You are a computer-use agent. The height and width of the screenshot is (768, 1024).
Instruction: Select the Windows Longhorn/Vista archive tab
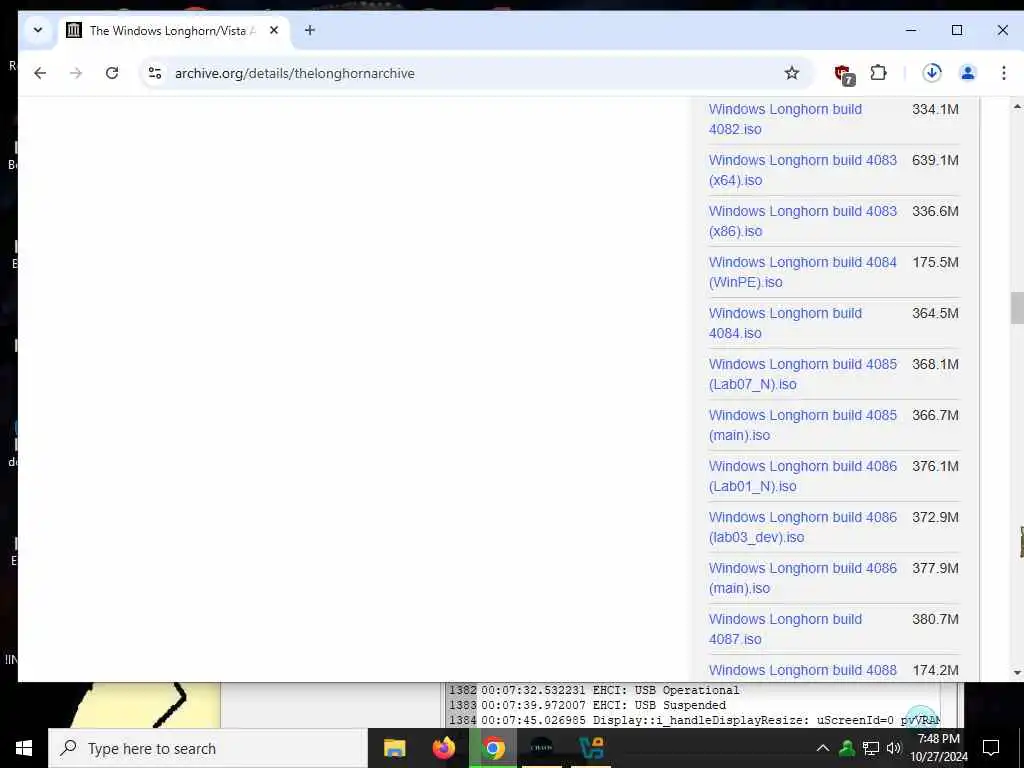tap(173, 31)
